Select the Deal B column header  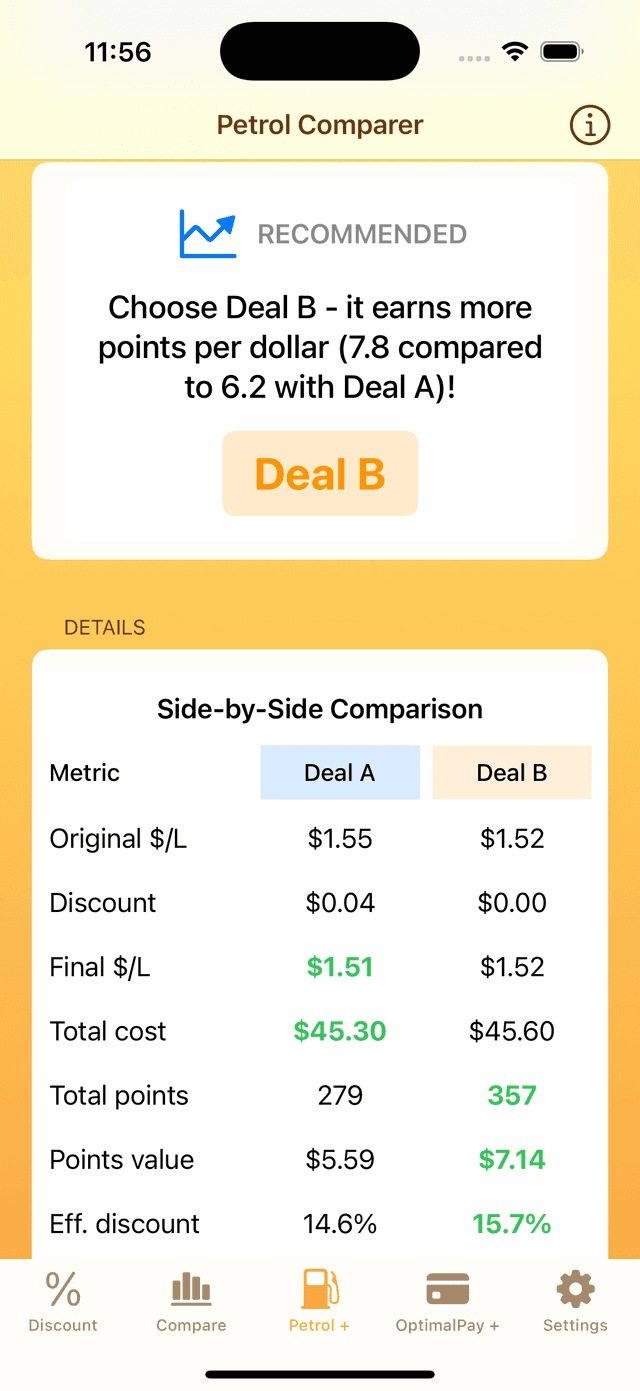512,773
